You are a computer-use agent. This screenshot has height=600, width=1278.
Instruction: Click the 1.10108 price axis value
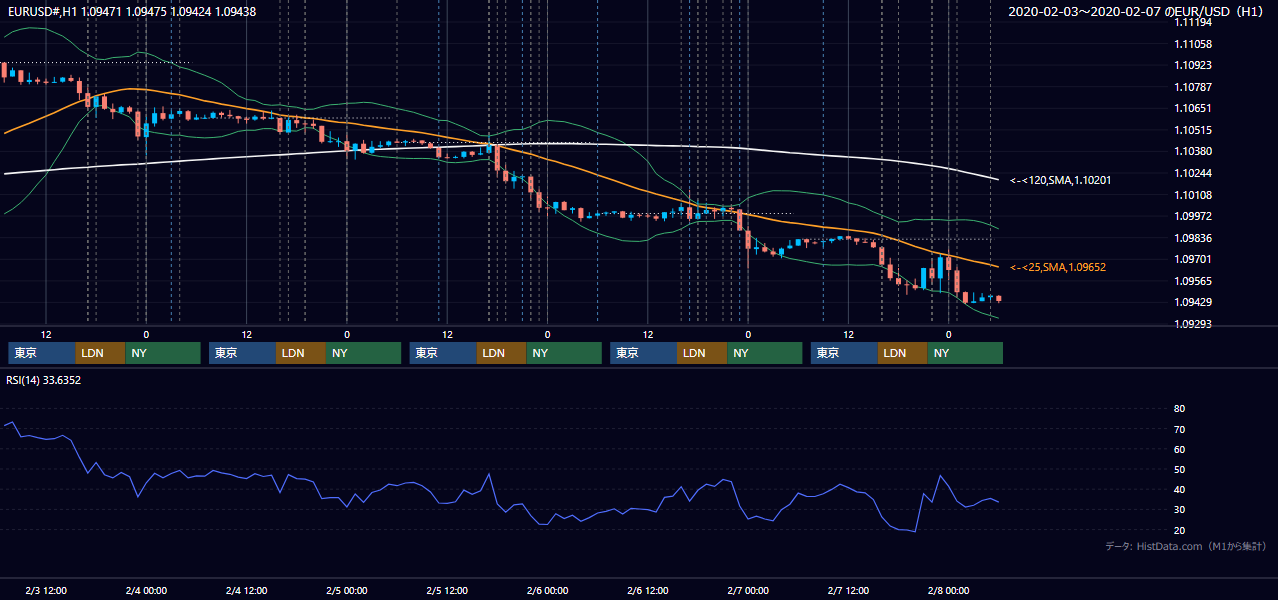[x=1193, y=194]
